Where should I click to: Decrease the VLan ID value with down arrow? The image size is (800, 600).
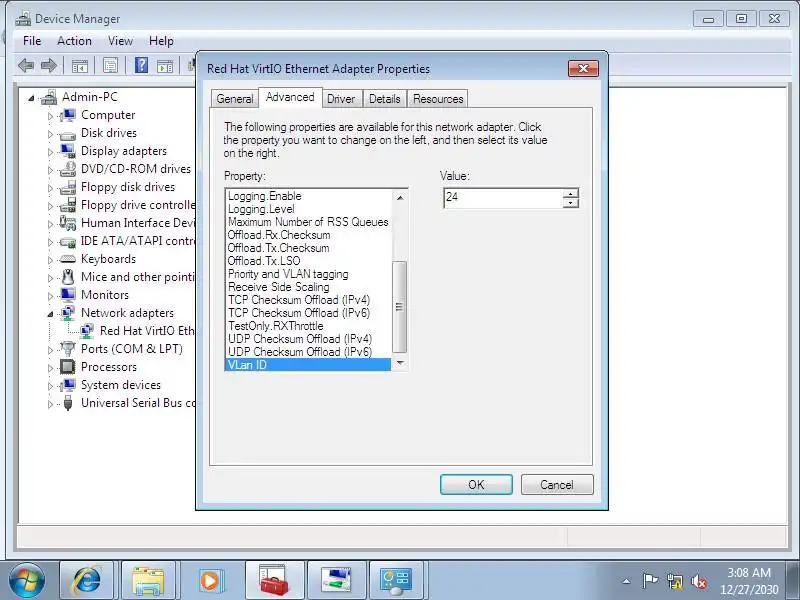tap(571, 203)
